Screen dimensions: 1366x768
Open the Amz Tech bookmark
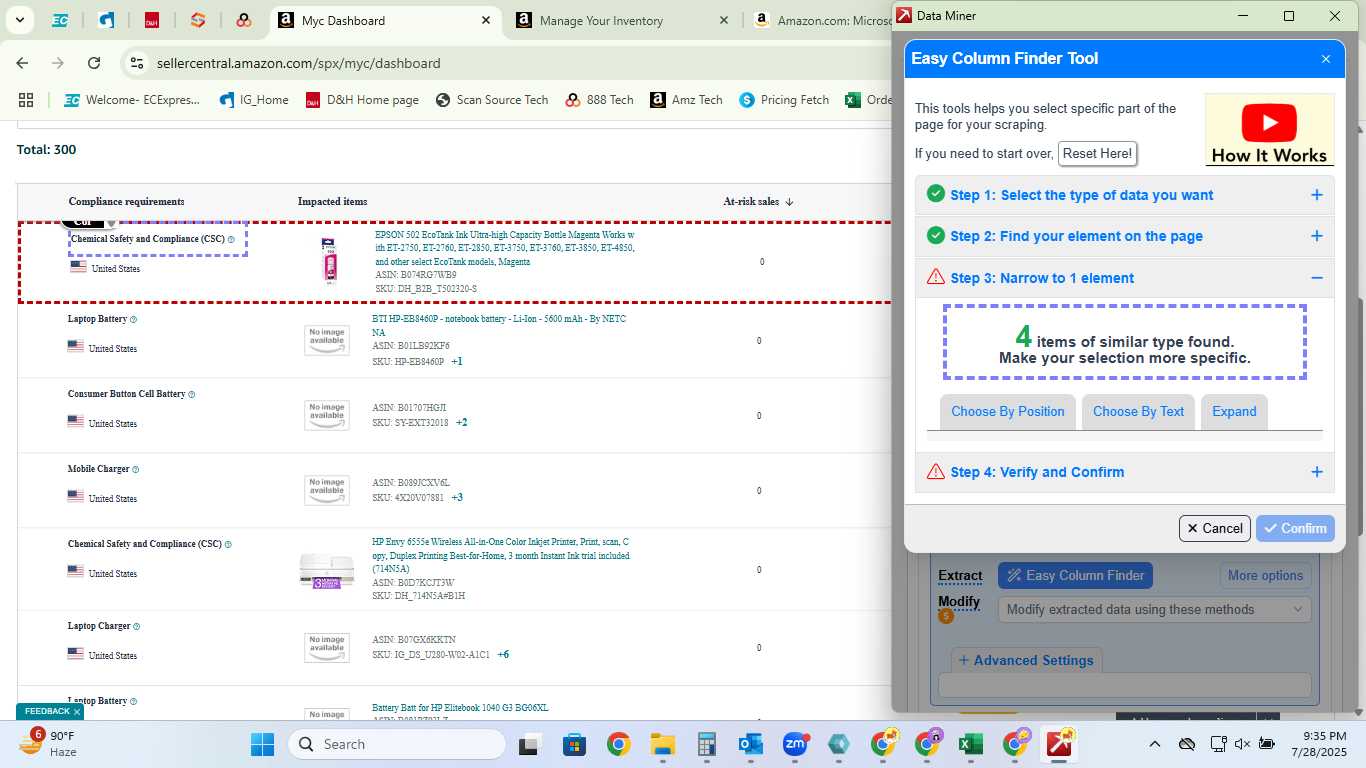(686, 100)
